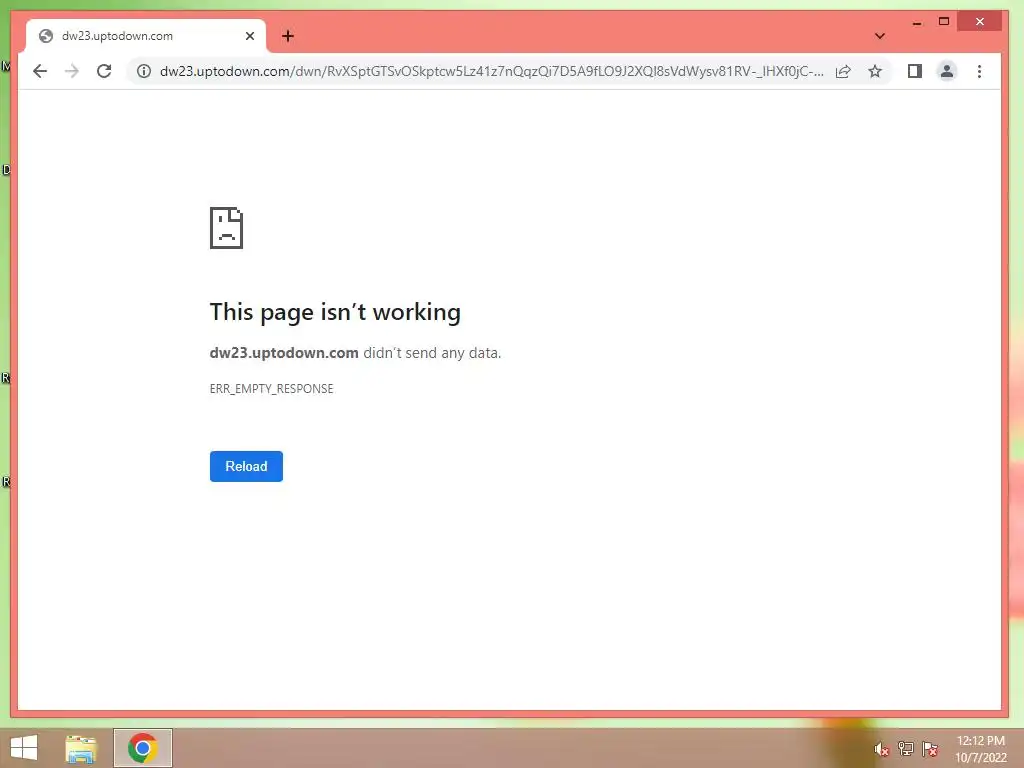Image resolution: width=1024 pixels, height=768 pixels.
Task: Open the Windows Start button
Action: pyautogui.click(x=24, y=748)
